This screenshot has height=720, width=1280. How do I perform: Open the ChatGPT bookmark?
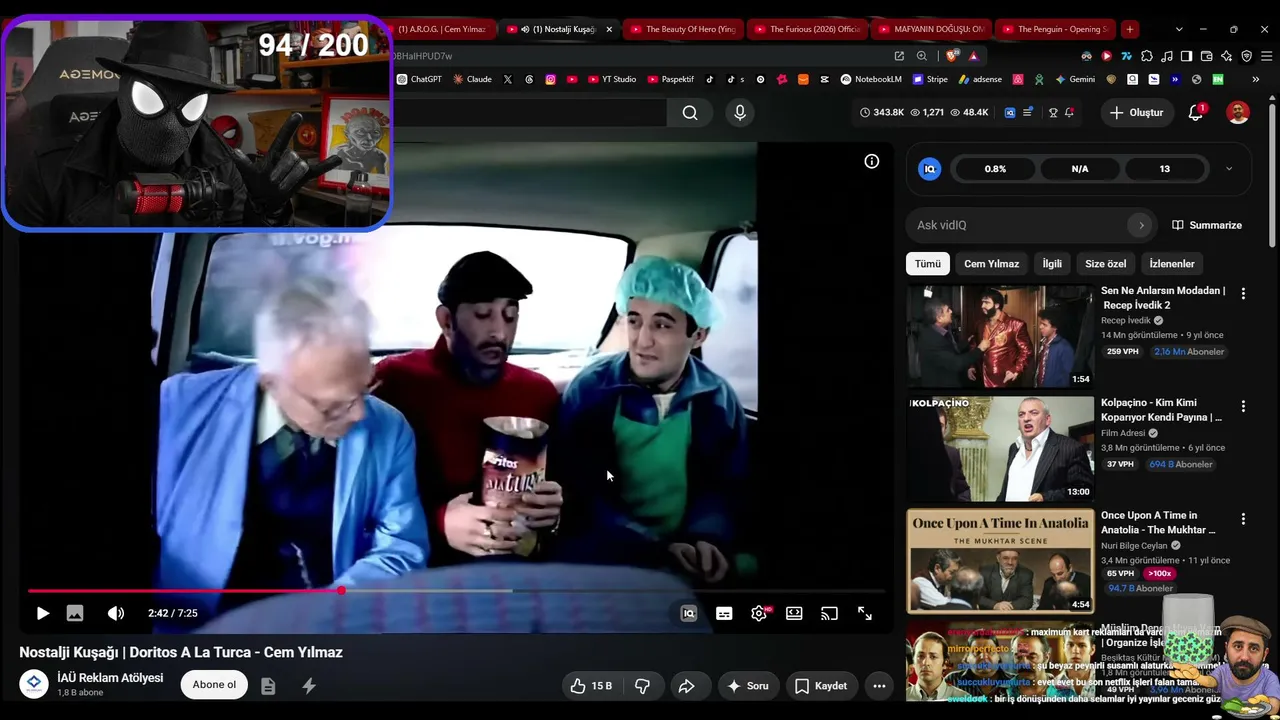(x=419, y=79)
